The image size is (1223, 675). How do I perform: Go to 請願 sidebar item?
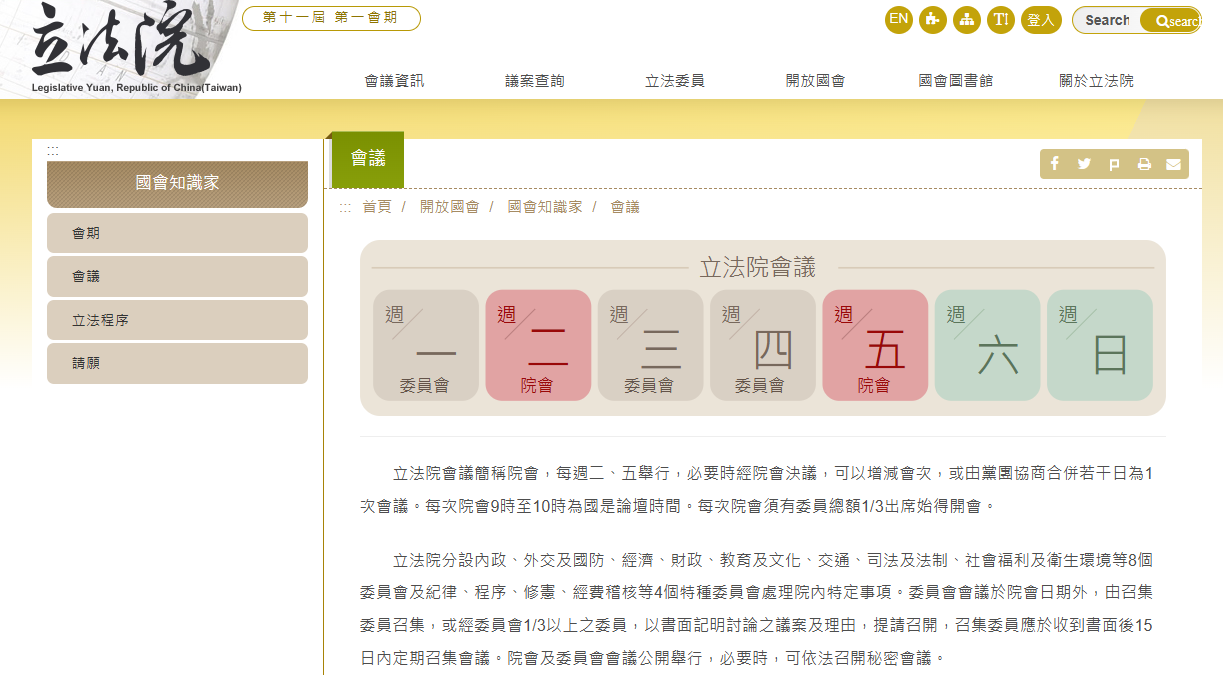(177, 363)
